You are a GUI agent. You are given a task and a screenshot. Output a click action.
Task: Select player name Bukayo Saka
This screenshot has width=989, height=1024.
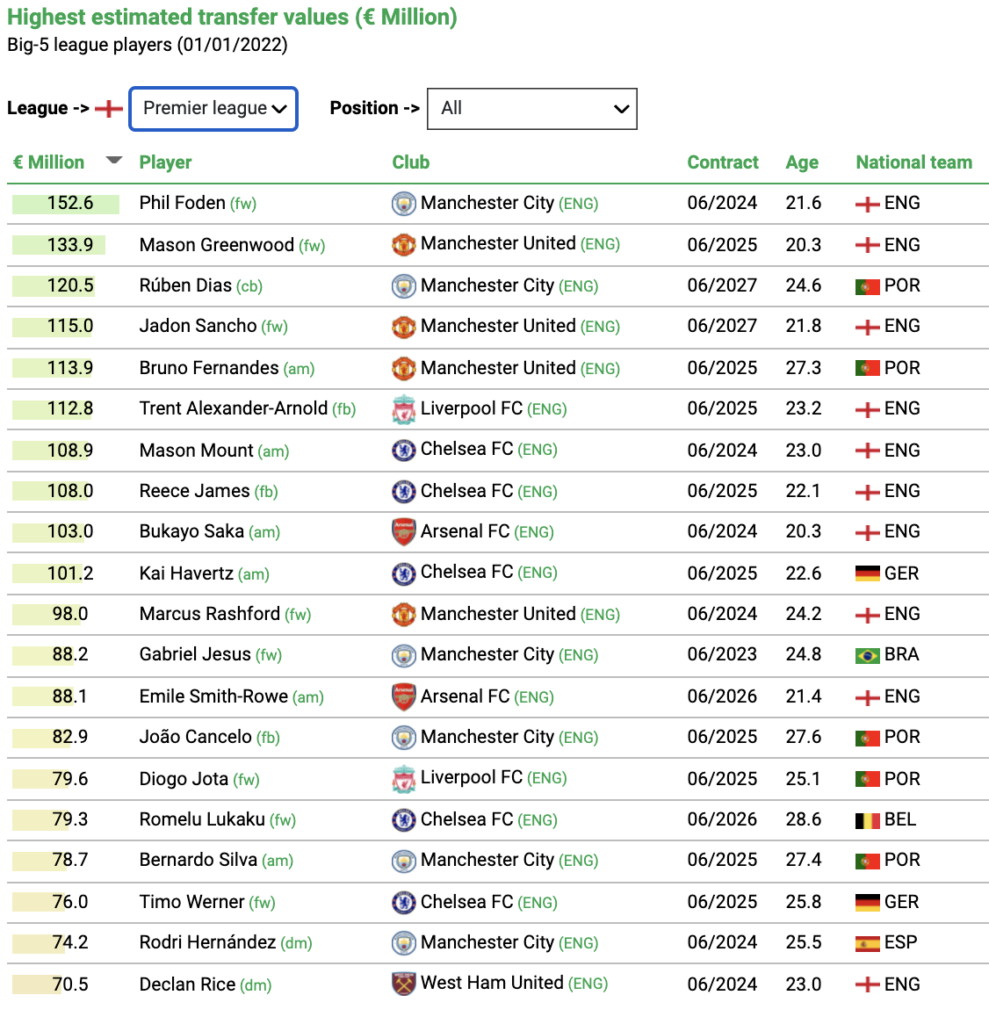pos(191,532)
